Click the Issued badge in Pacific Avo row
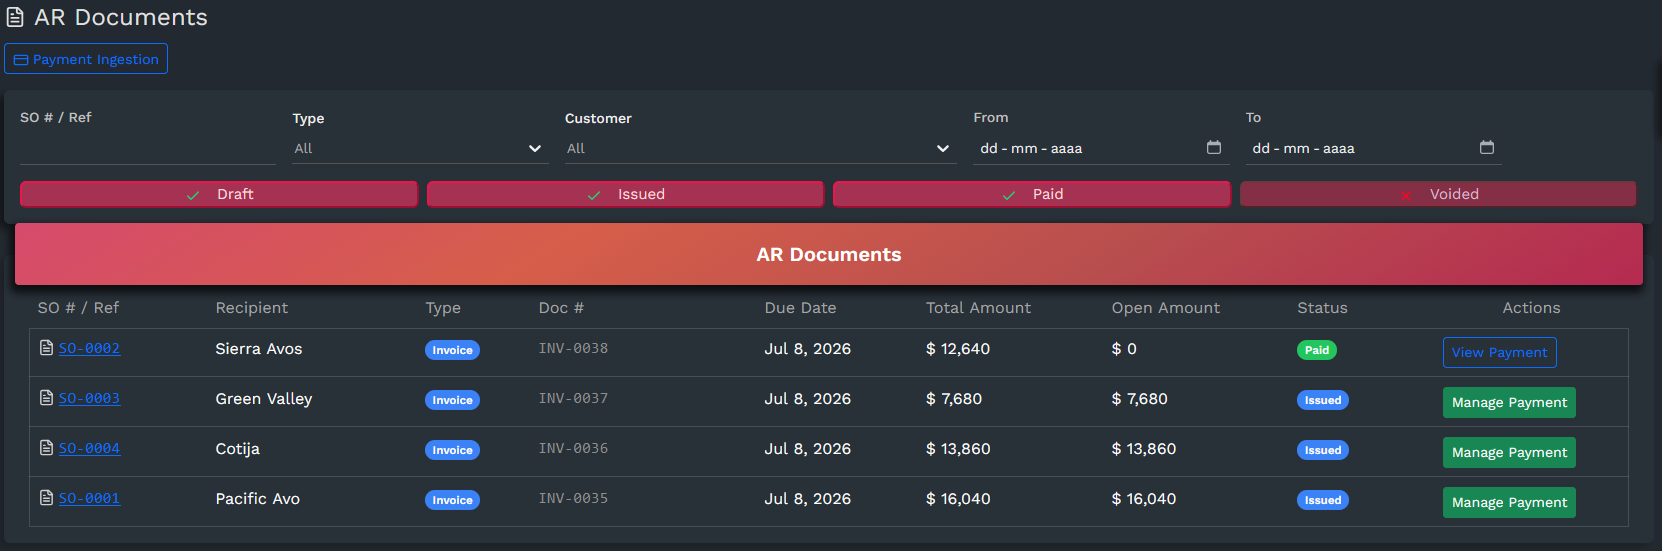This screenshot has height=551, width=1662. tap(1323, 500)
